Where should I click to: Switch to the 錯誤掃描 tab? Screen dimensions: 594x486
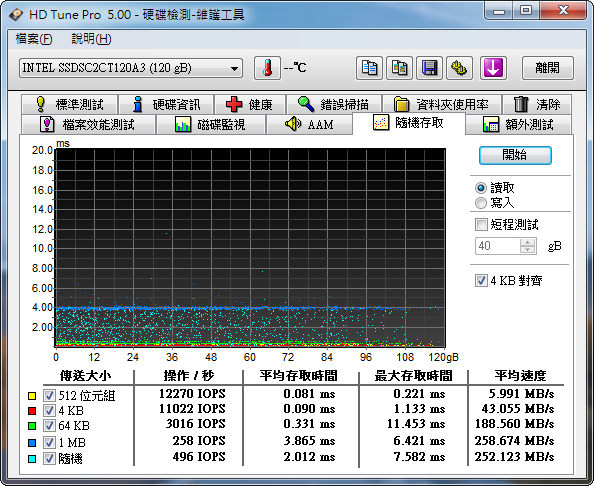334,104
